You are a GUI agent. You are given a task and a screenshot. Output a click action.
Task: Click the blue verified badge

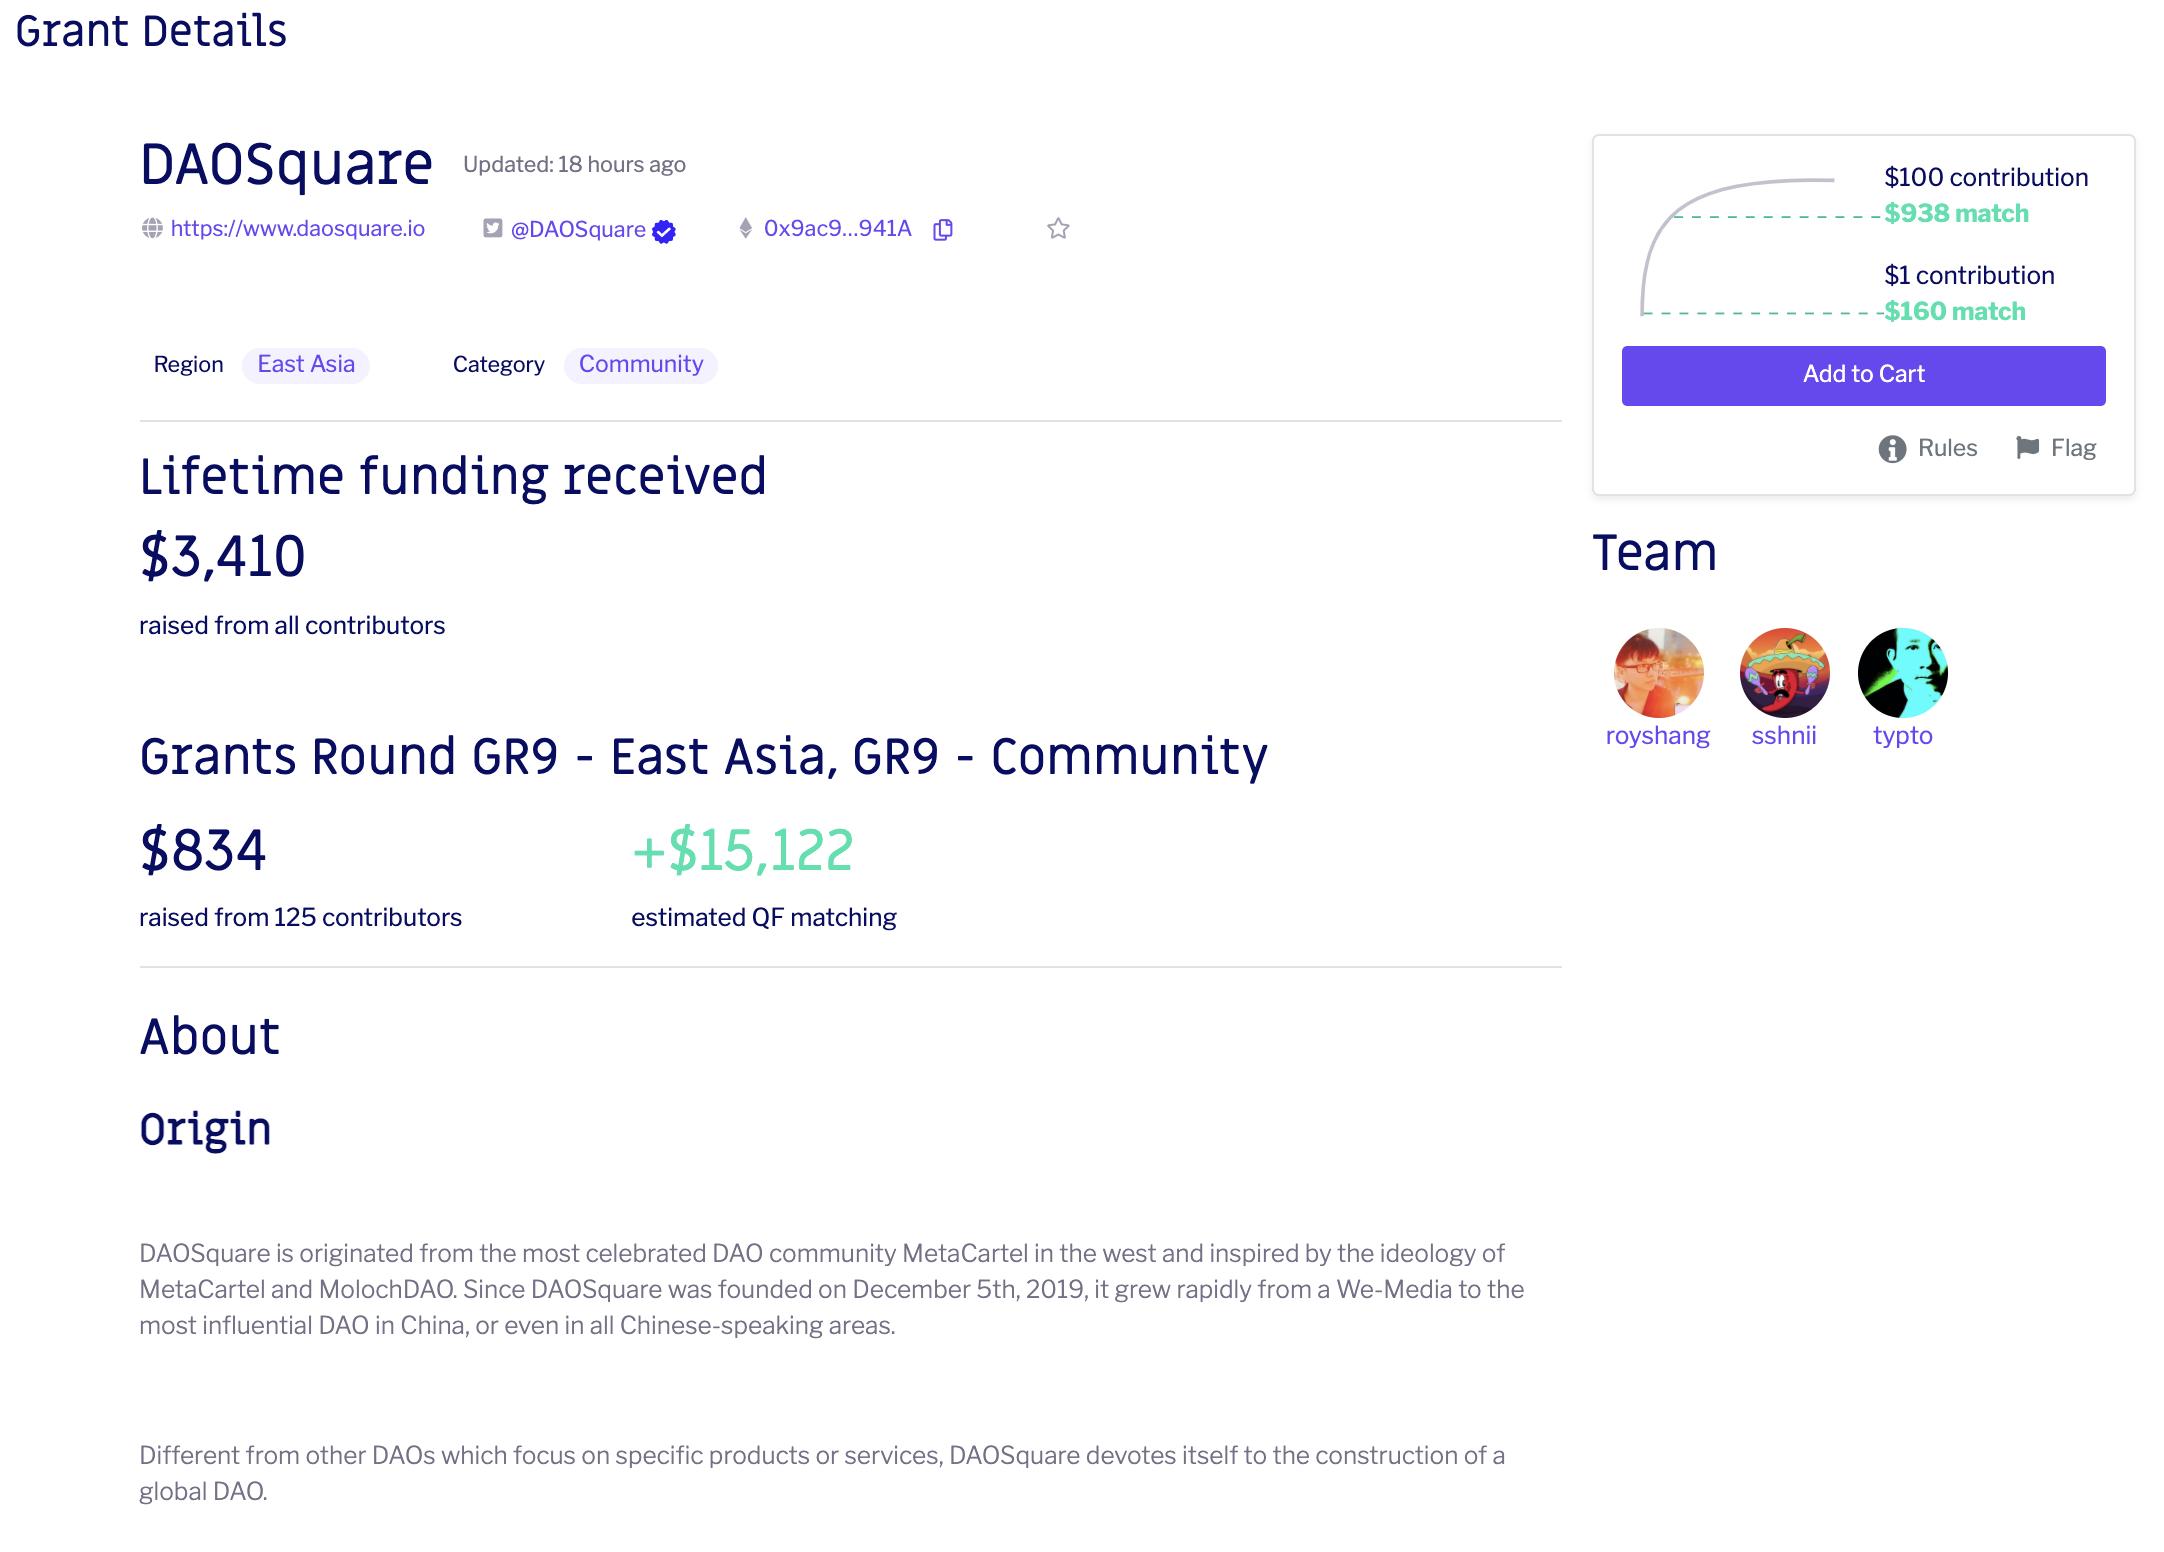click(664, 232)
